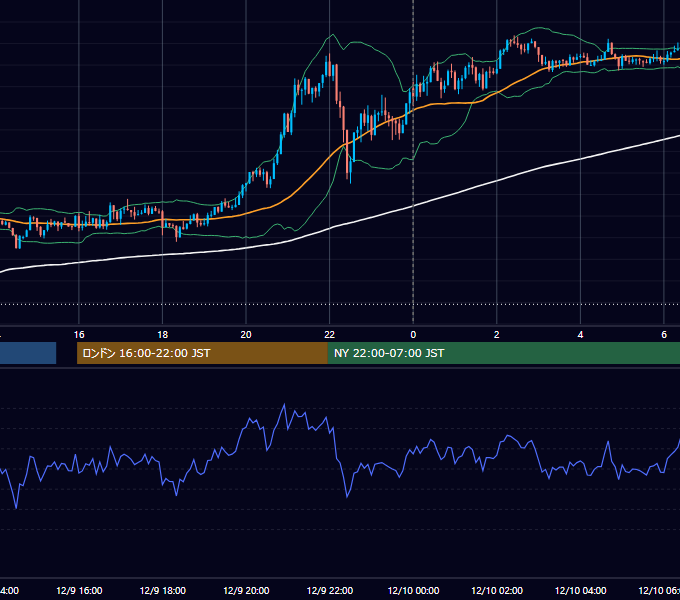
Task: Click the 18 hour label on chart axis
Action: click(163, 335)
